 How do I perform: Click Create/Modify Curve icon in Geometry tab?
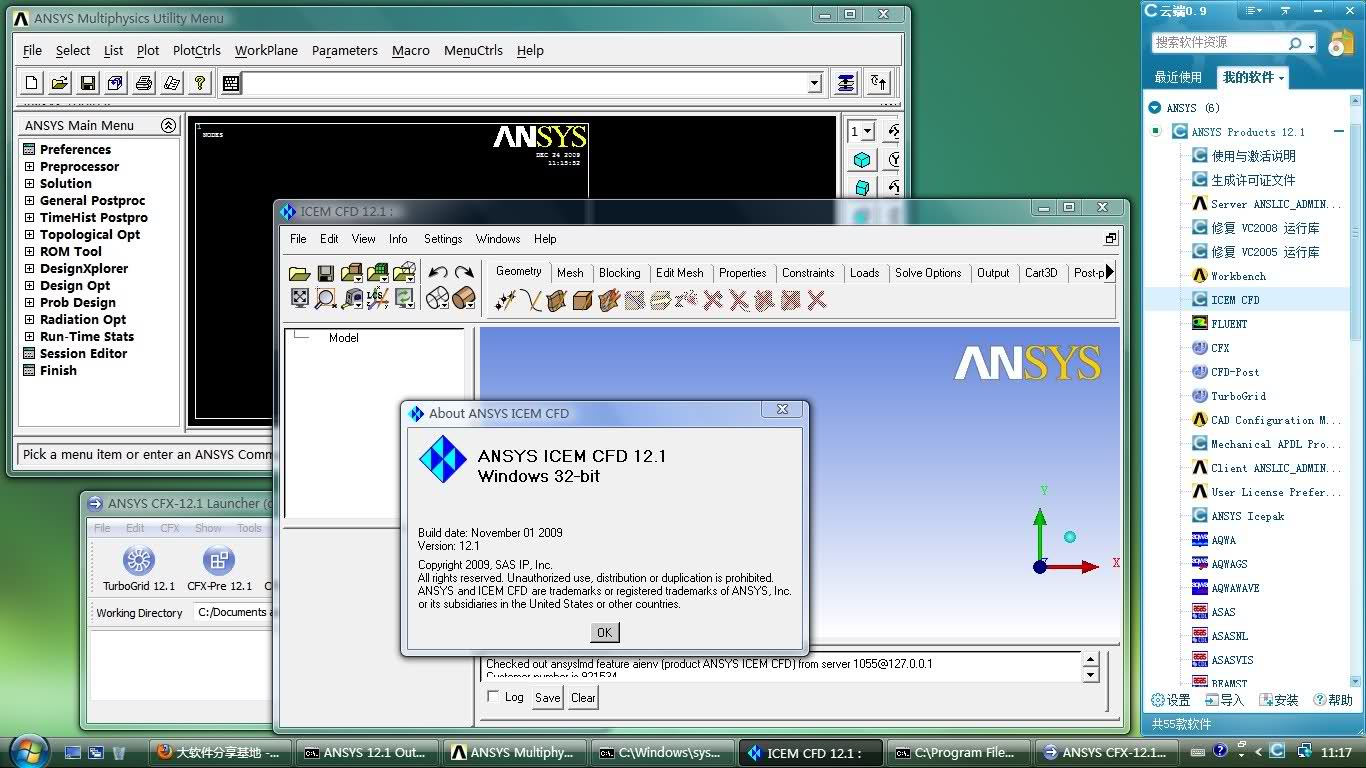[x=531, y=300]
